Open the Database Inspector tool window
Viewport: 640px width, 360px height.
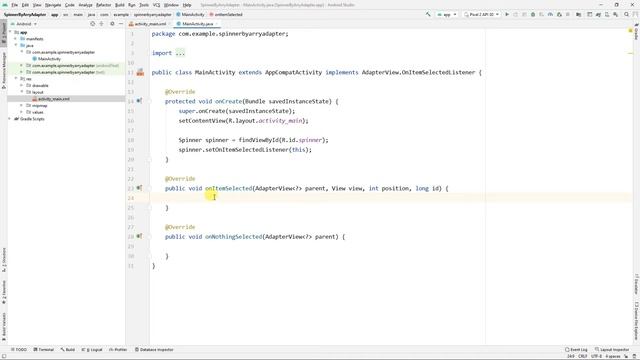point(154,350)
